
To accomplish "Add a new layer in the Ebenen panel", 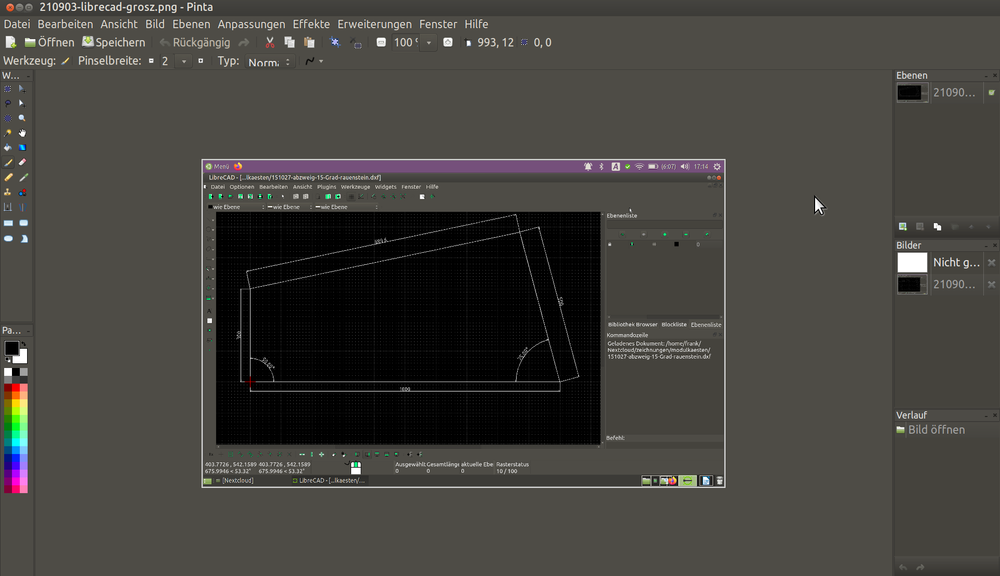I will click(903, 227).
